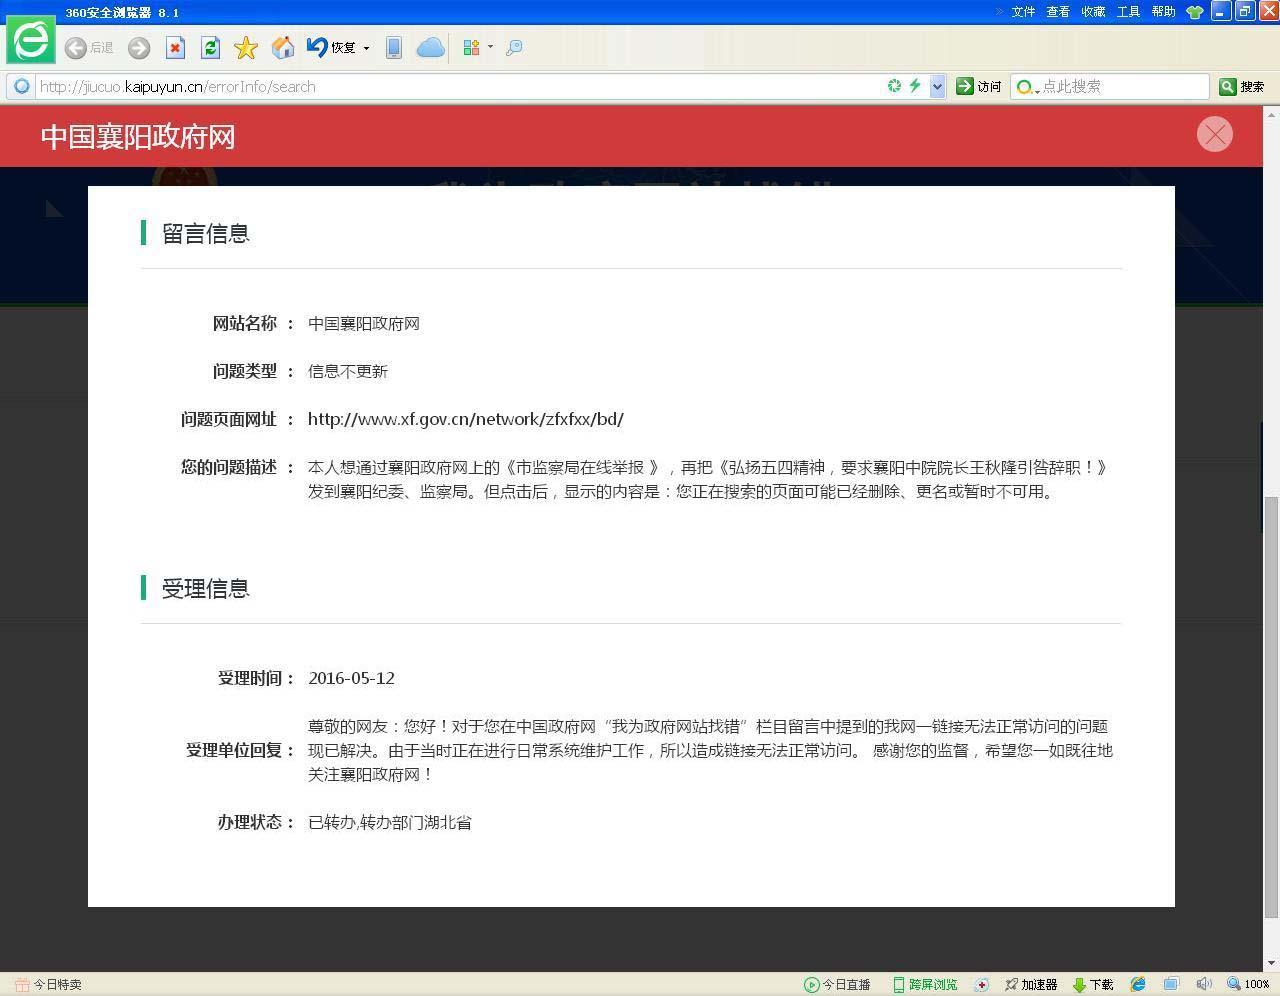
Task: Click the magnifier find tool icon
Action: tap(514, 47)
